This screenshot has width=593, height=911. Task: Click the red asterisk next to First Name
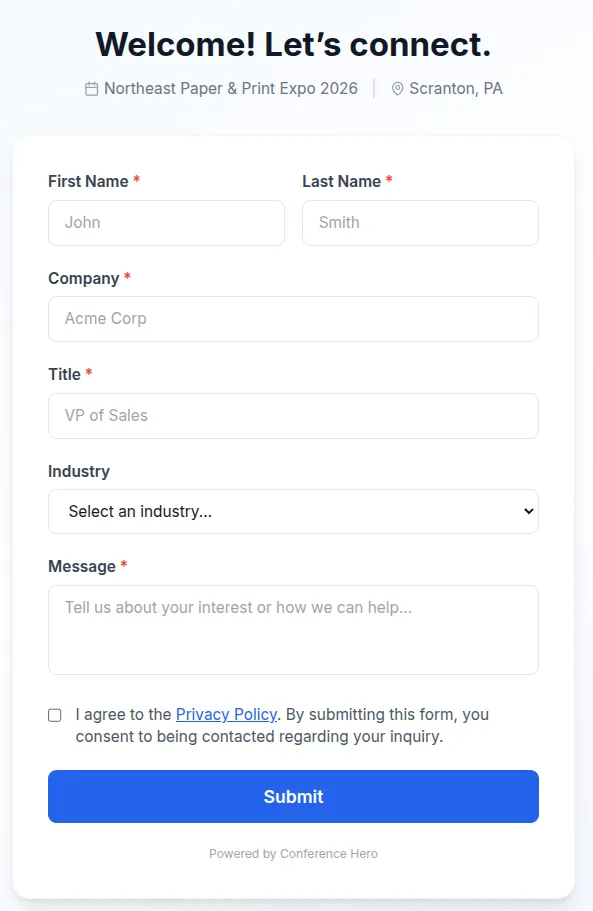click(x=135, y=180)
